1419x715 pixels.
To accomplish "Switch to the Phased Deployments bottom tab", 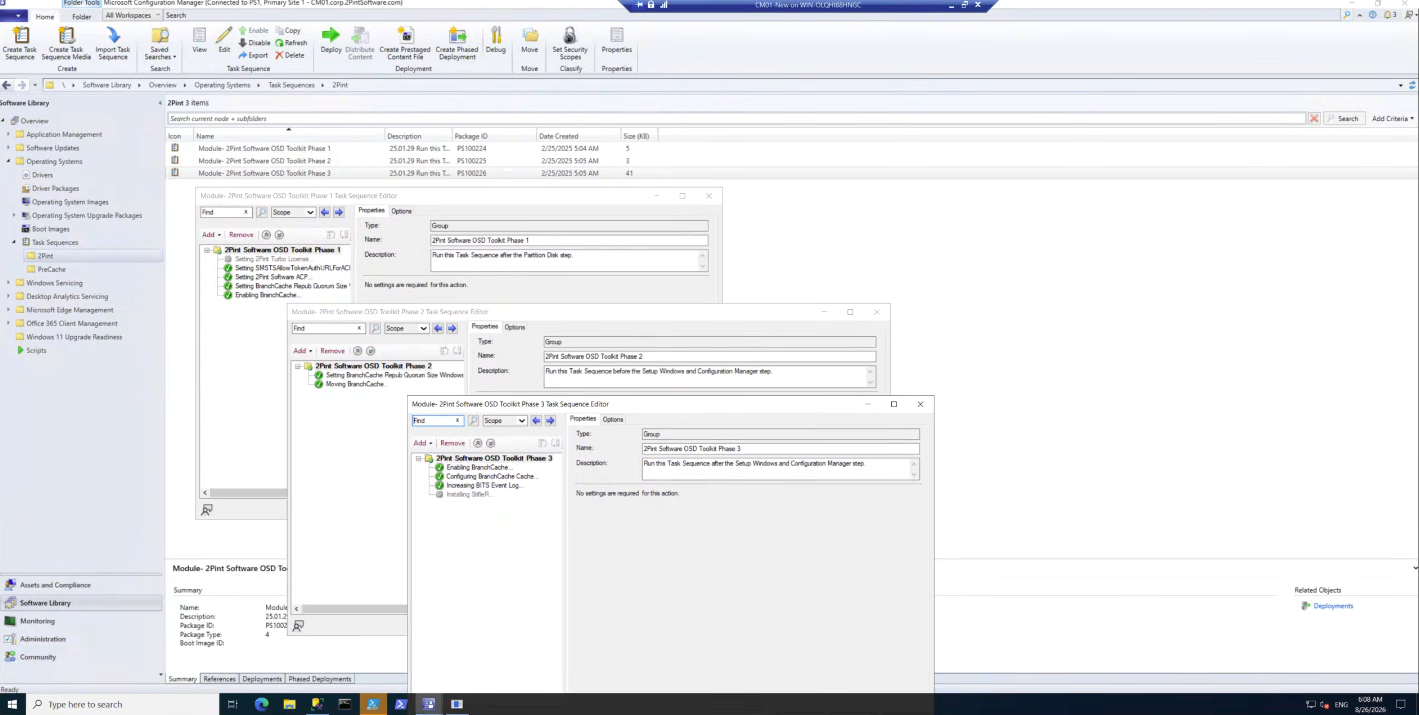I will (x=319, y=679).
